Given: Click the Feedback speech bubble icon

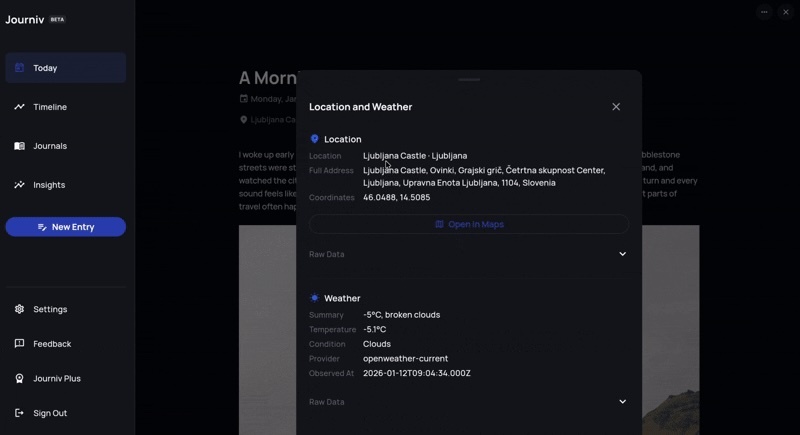Looking at the screenshot, I should tap(19, 344).
